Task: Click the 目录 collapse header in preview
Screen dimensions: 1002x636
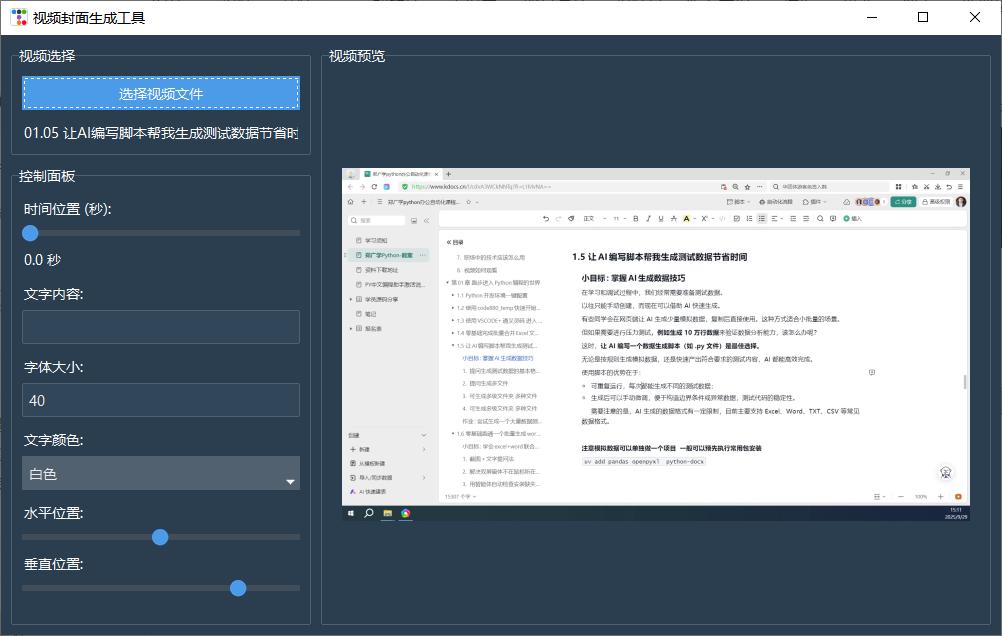Action: point(456,242)
